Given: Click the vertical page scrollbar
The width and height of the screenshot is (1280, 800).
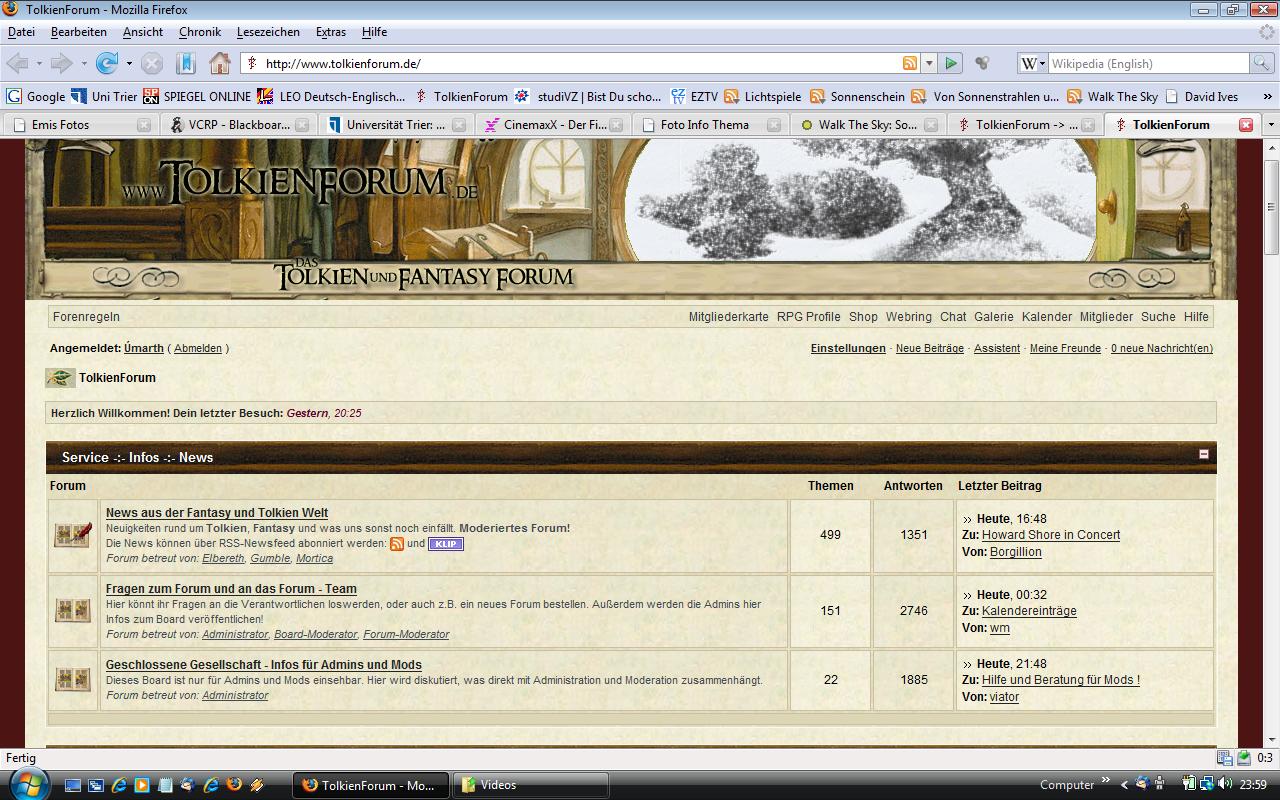Looking at the screenshot, I should [1271, 207].
